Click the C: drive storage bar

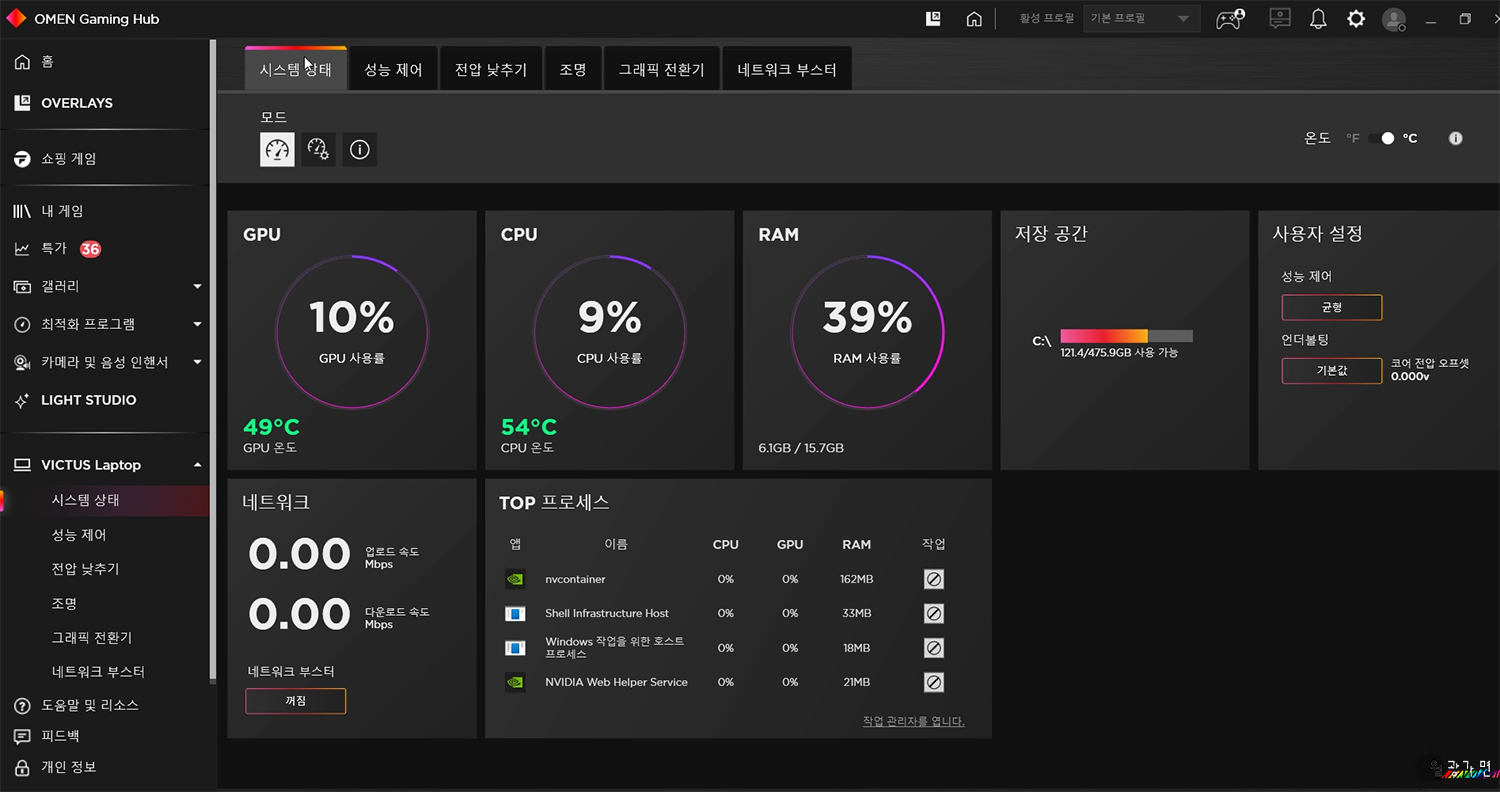pos(1126,336)
